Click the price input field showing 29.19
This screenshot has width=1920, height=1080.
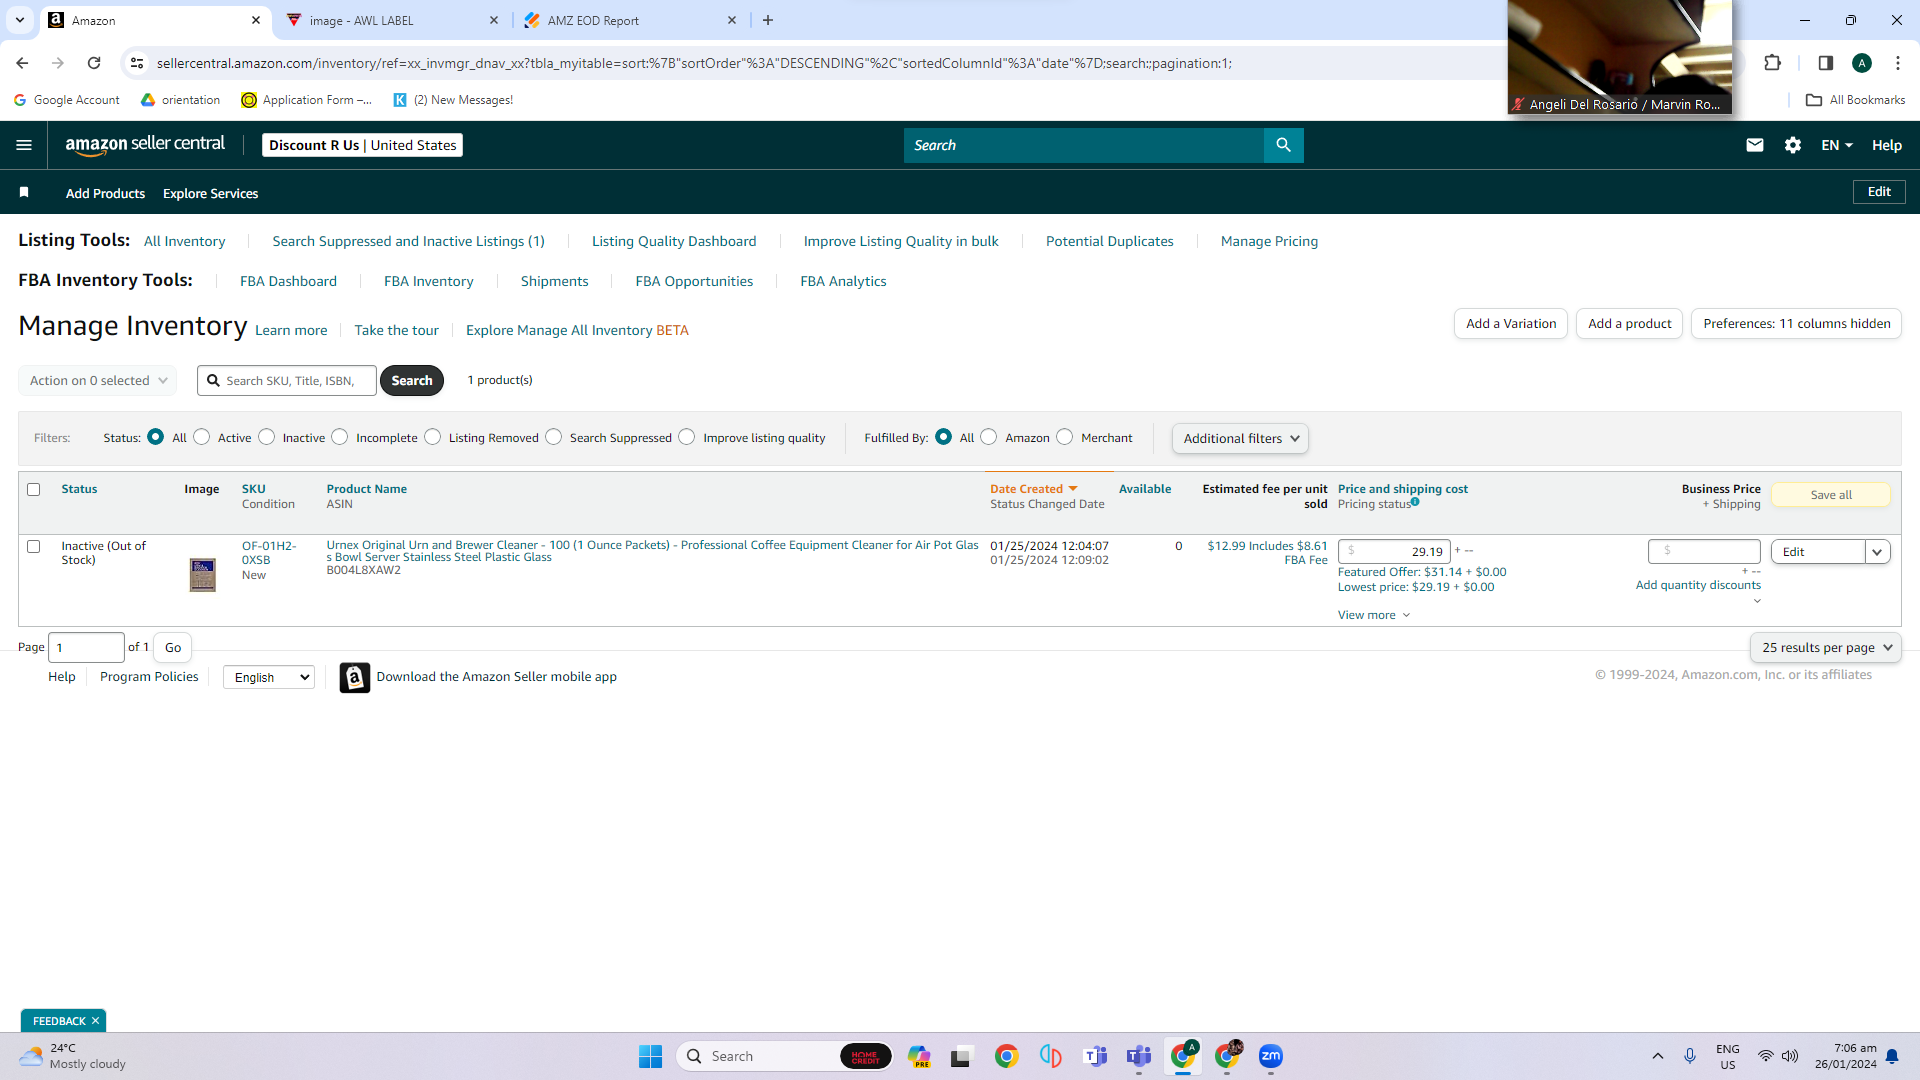[1394, 551]
